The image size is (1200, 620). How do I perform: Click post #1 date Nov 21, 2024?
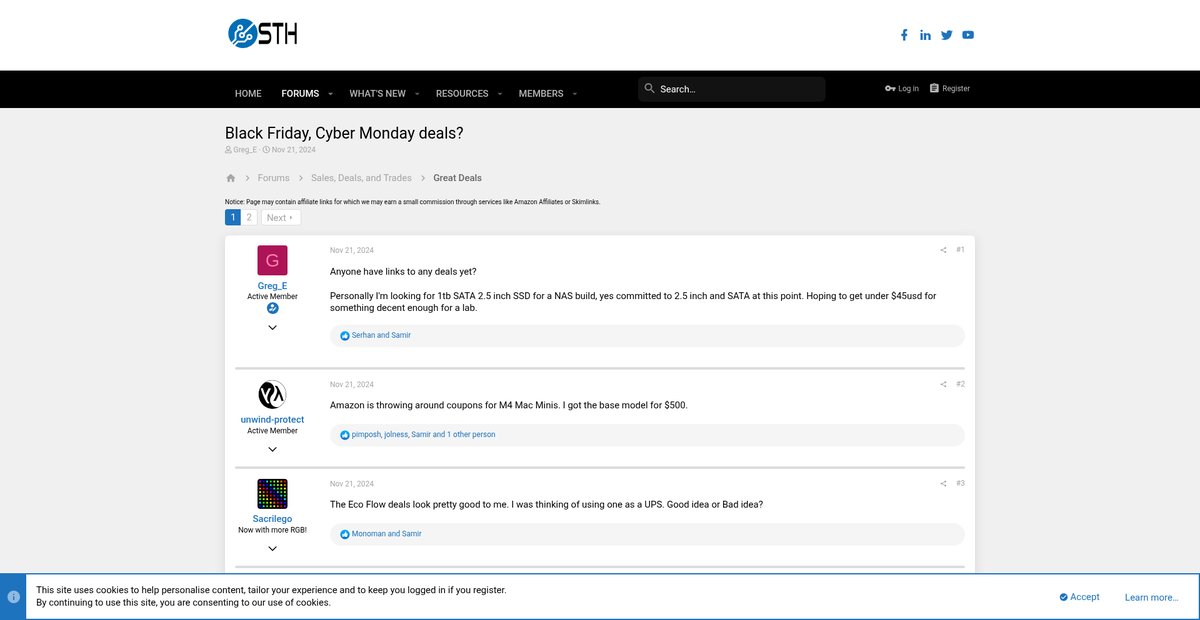coord(352,250)
